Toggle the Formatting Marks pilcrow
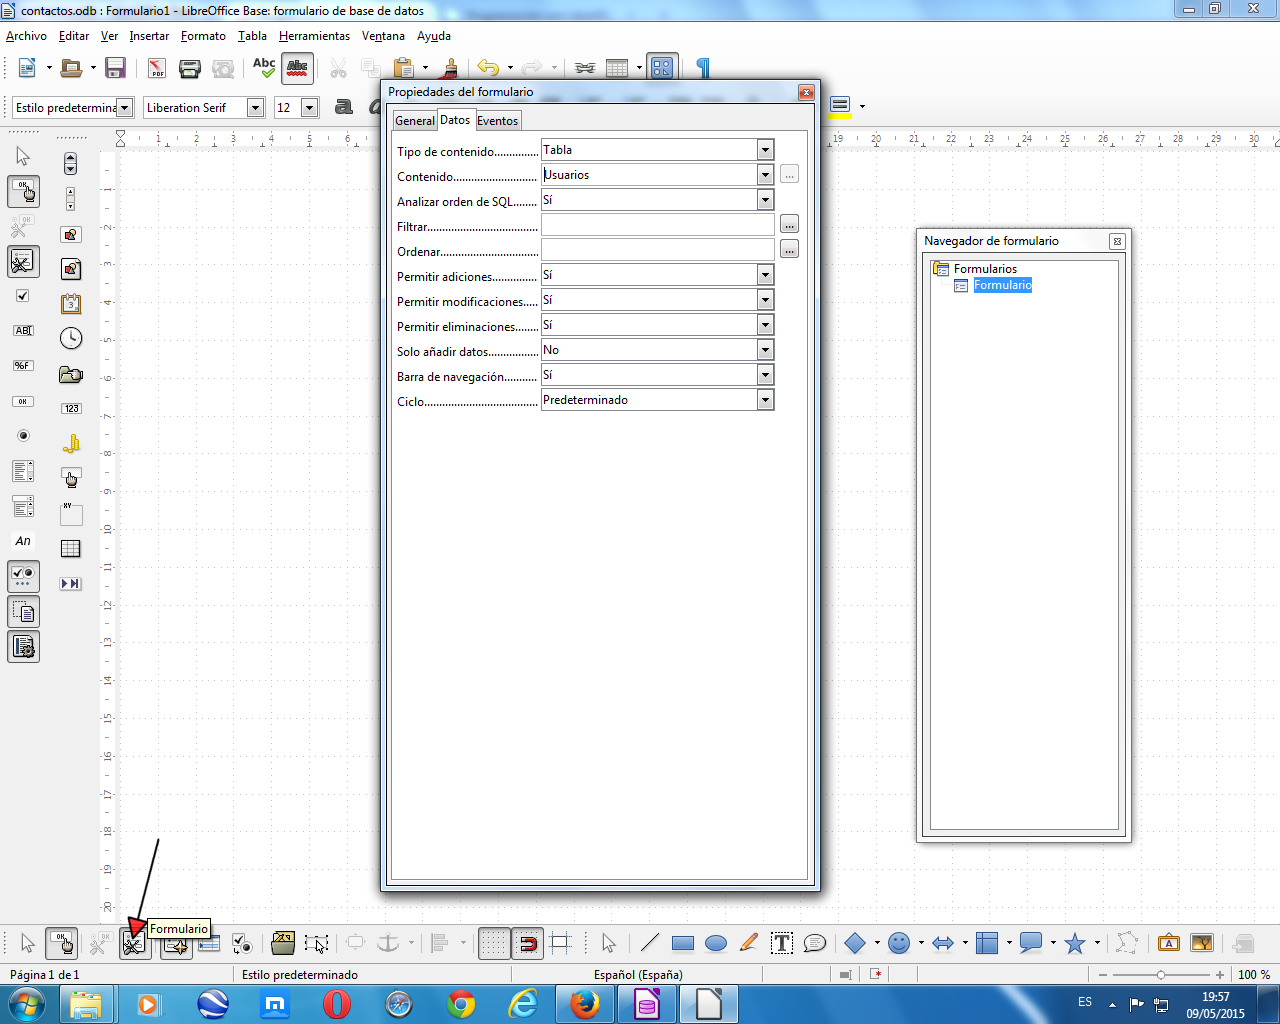This screenshot has width=1280, height=1024. tap(703, 68)
